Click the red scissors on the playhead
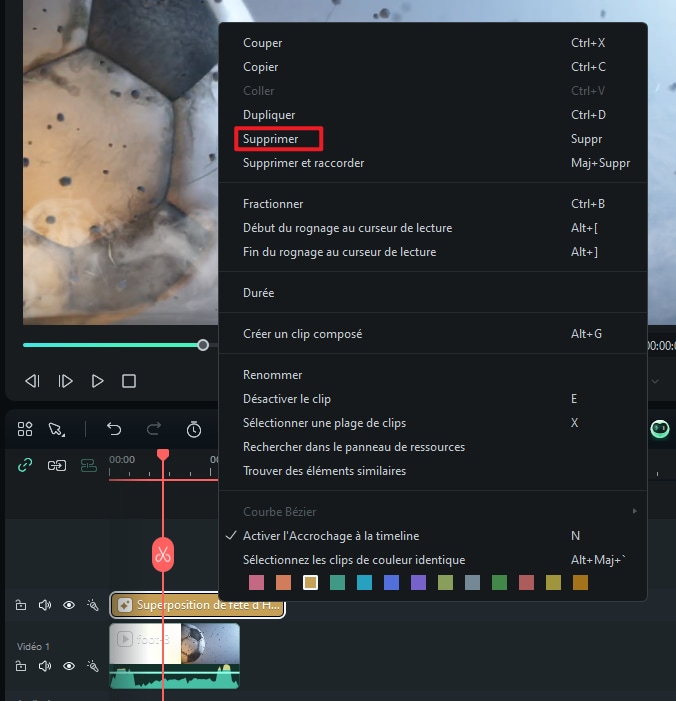This screenshot has width=676, height=701. pyautogui.click(x=163, y=554)
